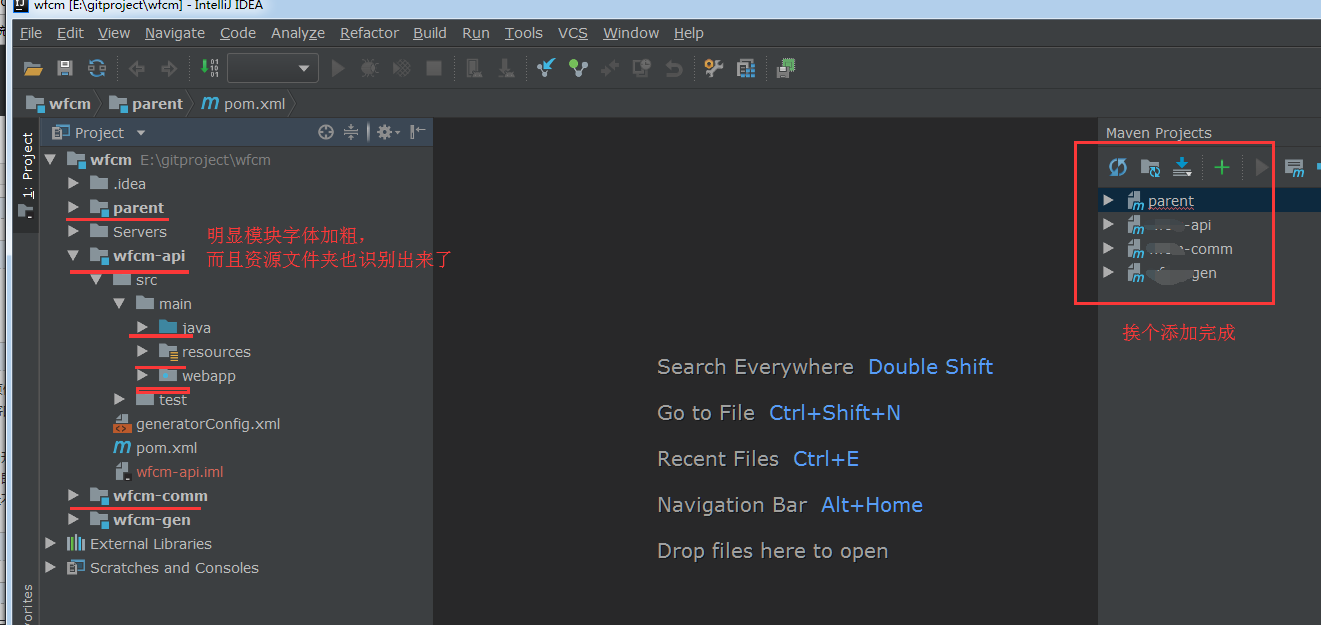
Task: Click the VCS Update Project icon
Action: tap(546, 68)
